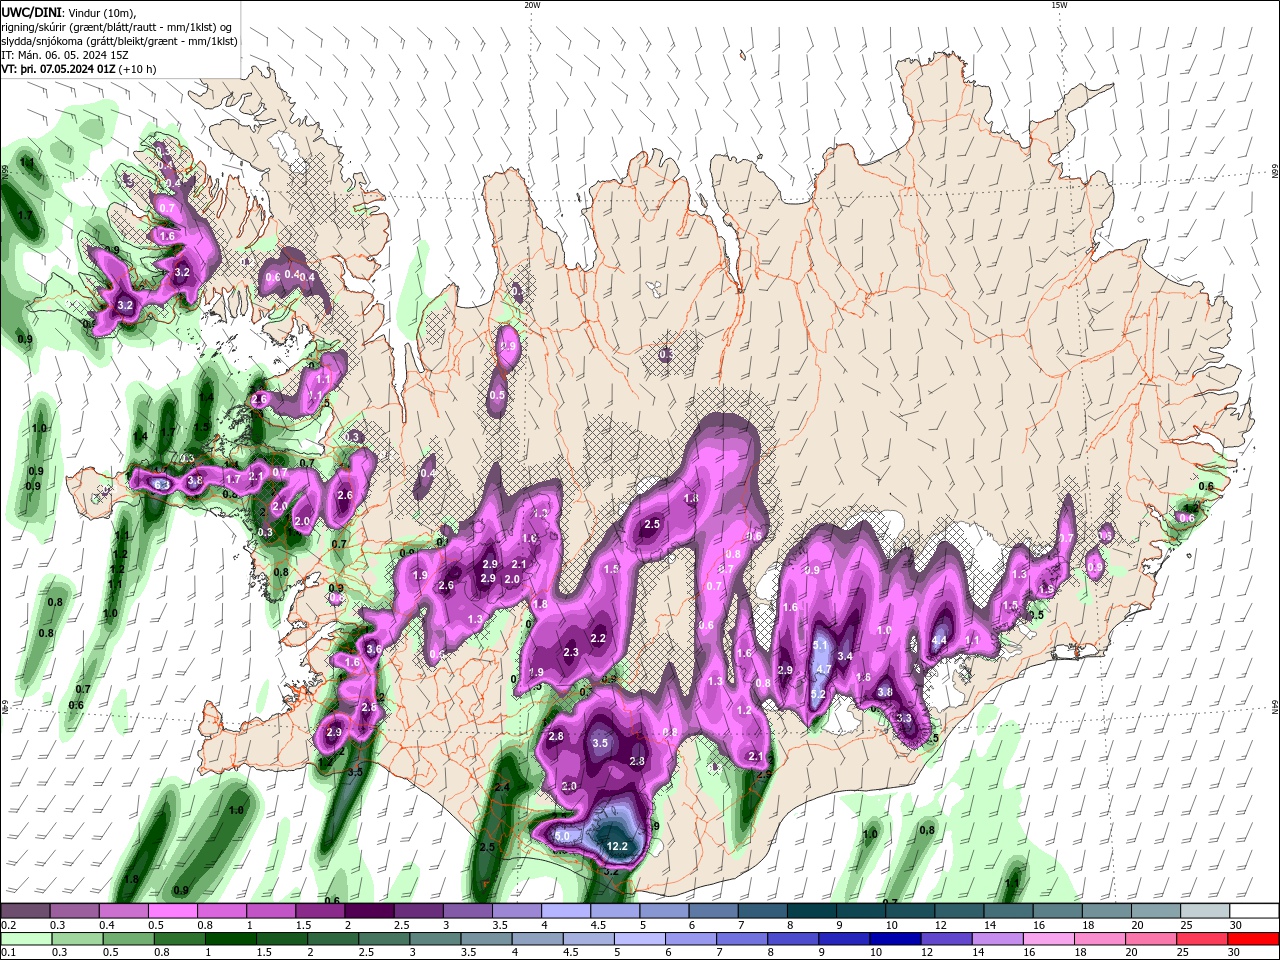Screen dimensions: 1280x960
Task: Click the red bottom-row swatch between 25 and 30
Action: pos(1201,939)
